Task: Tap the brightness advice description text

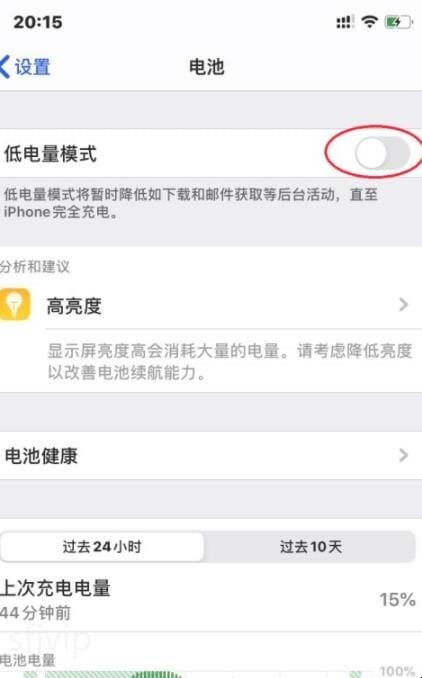Action: 230,361
